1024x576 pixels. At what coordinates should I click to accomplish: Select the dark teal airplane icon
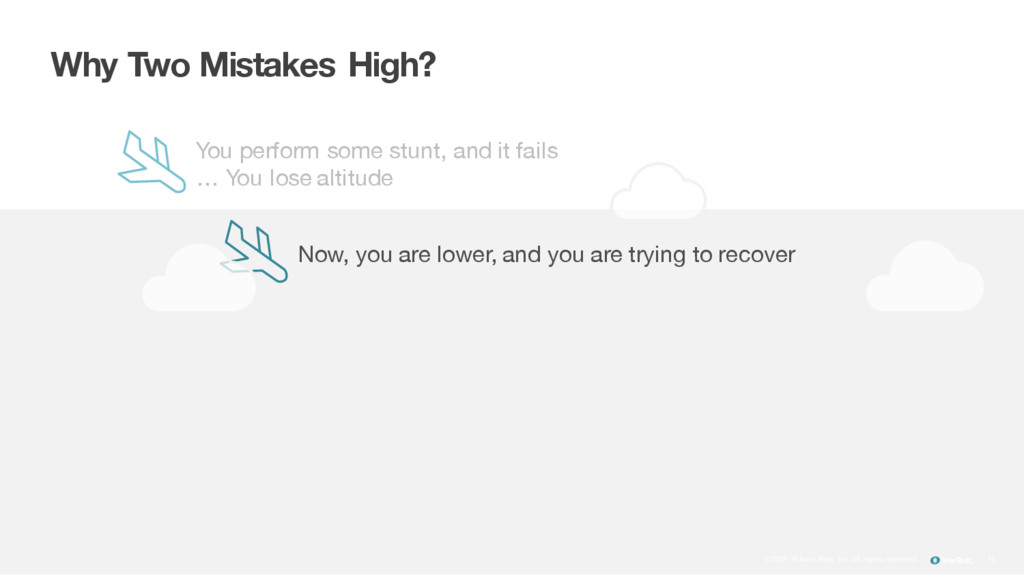255,251
